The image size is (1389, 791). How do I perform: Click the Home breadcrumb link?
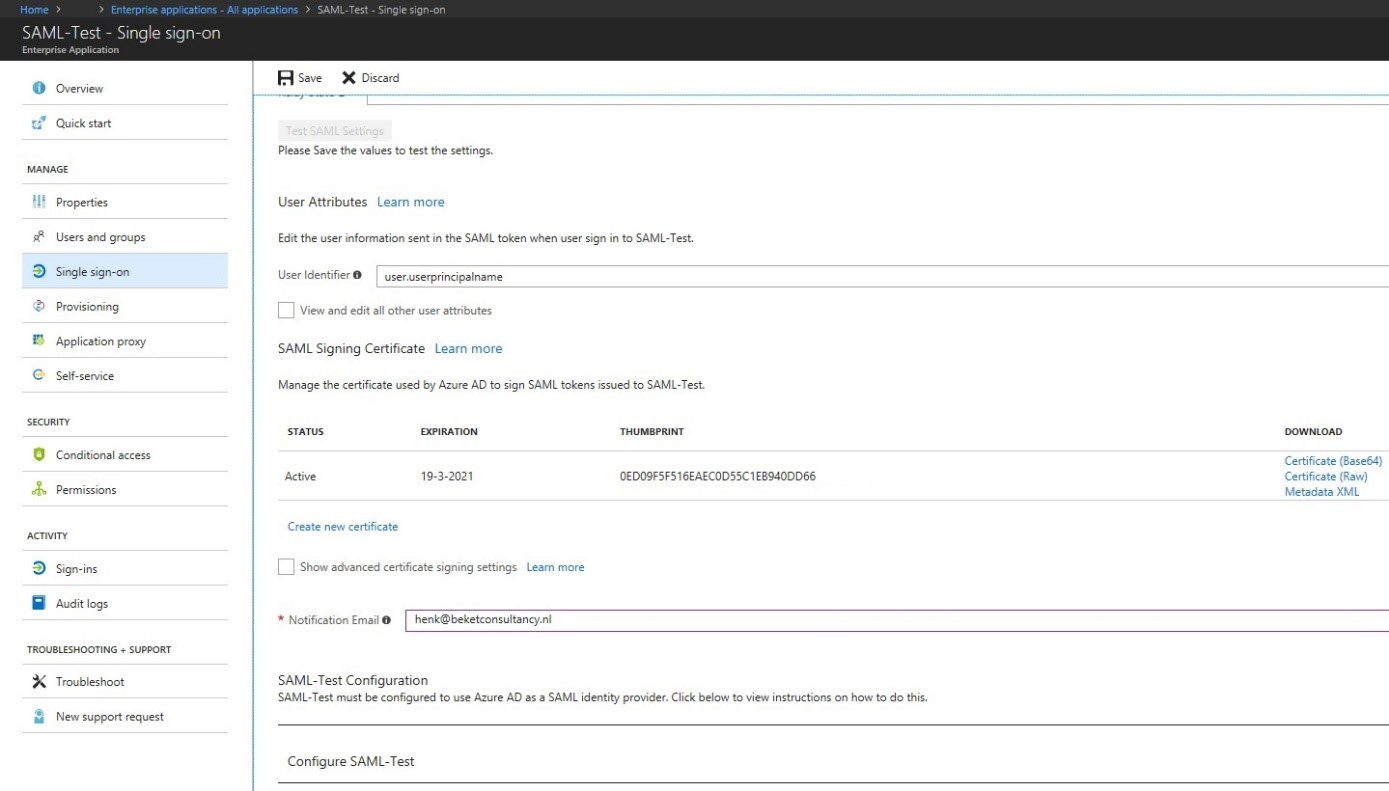pos(34,10)
